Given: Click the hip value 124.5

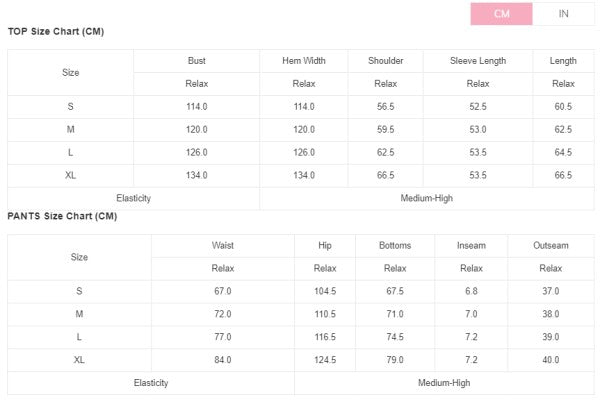Looking at the screenshot, I should (324, 360).
